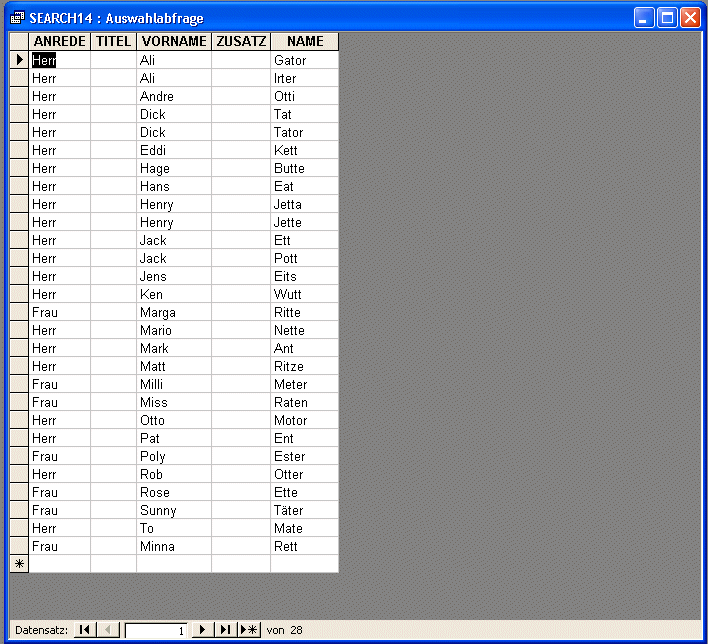708x644 pixels.
Task: Click the empty TITEL cell in Gator row
Action: (113, 60)
